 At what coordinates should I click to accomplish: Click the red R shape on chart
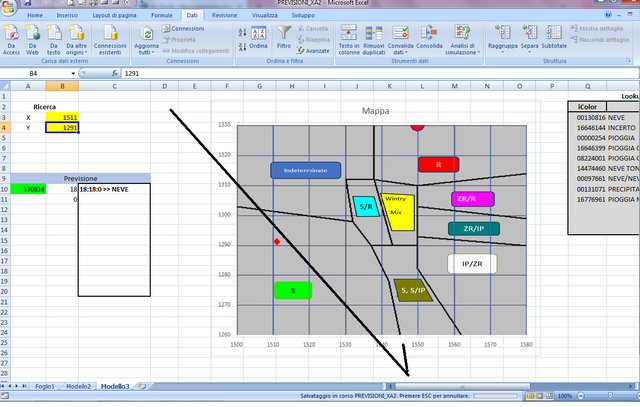[438, 165]
